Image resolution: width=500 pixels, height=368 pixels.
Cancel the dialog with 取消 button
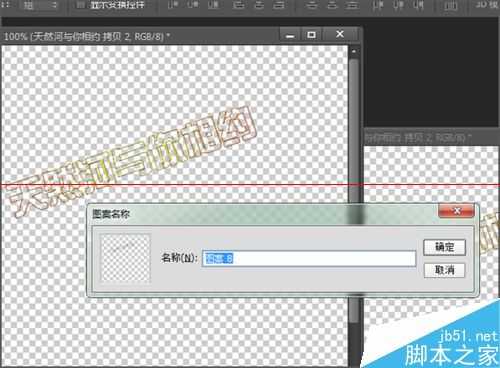(x=444, y=270)
